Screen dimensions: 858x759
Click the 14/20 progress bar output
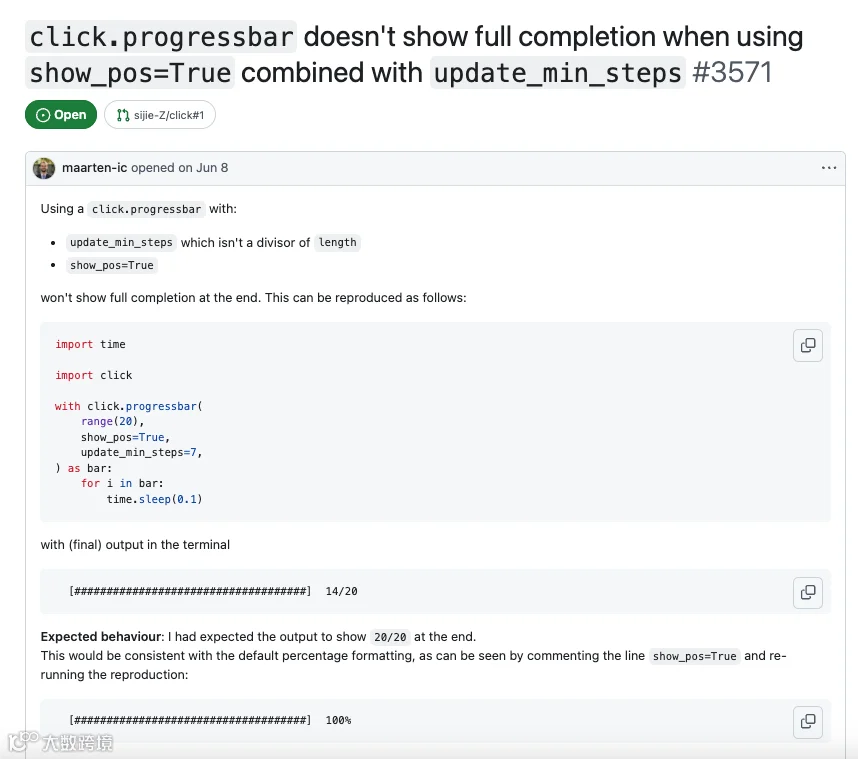[x=213, y=592]
